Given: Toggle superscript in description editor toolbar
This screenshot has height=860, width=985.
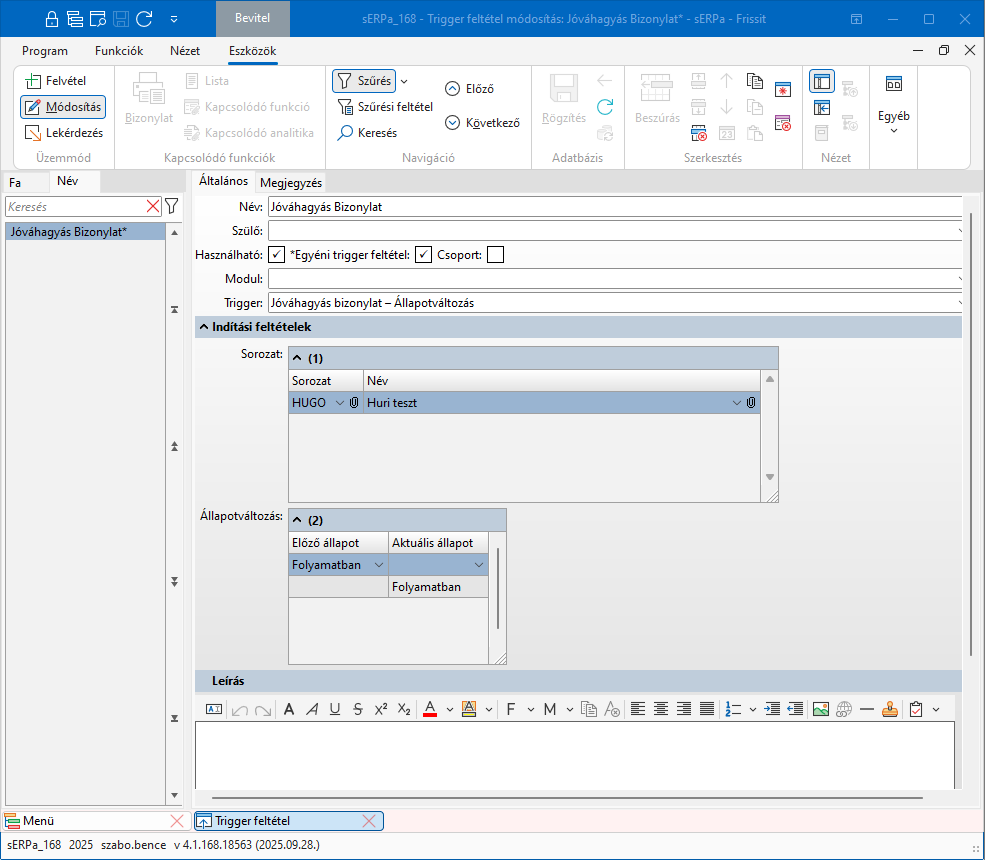Looking at the screenshot, I should pyautogui.click(x=381, y=709).
